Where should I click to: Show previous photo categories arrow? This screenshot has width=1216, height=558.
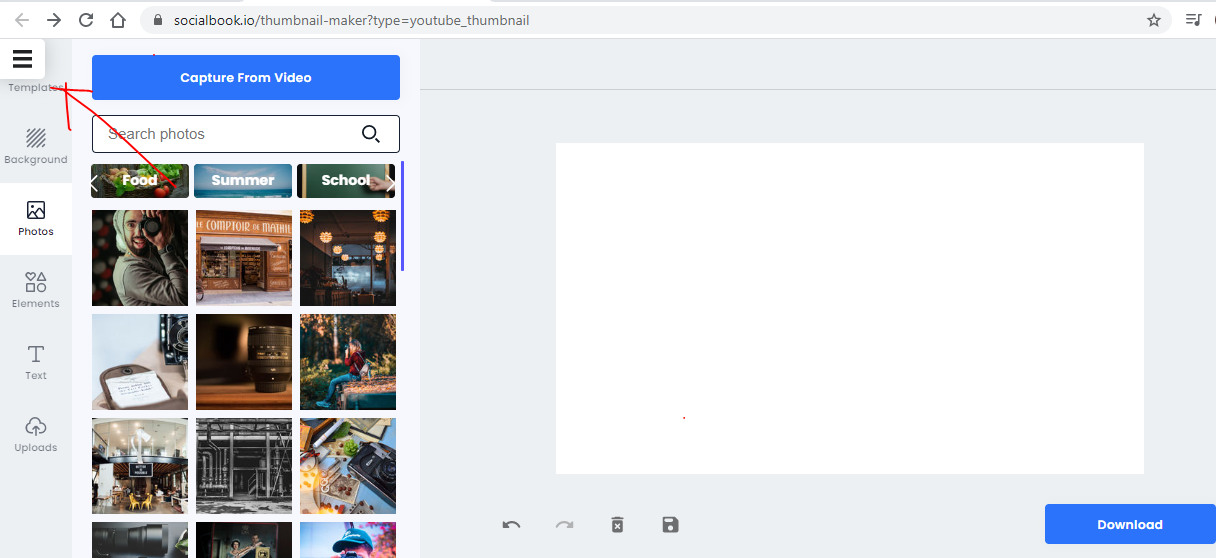[95, 183]
